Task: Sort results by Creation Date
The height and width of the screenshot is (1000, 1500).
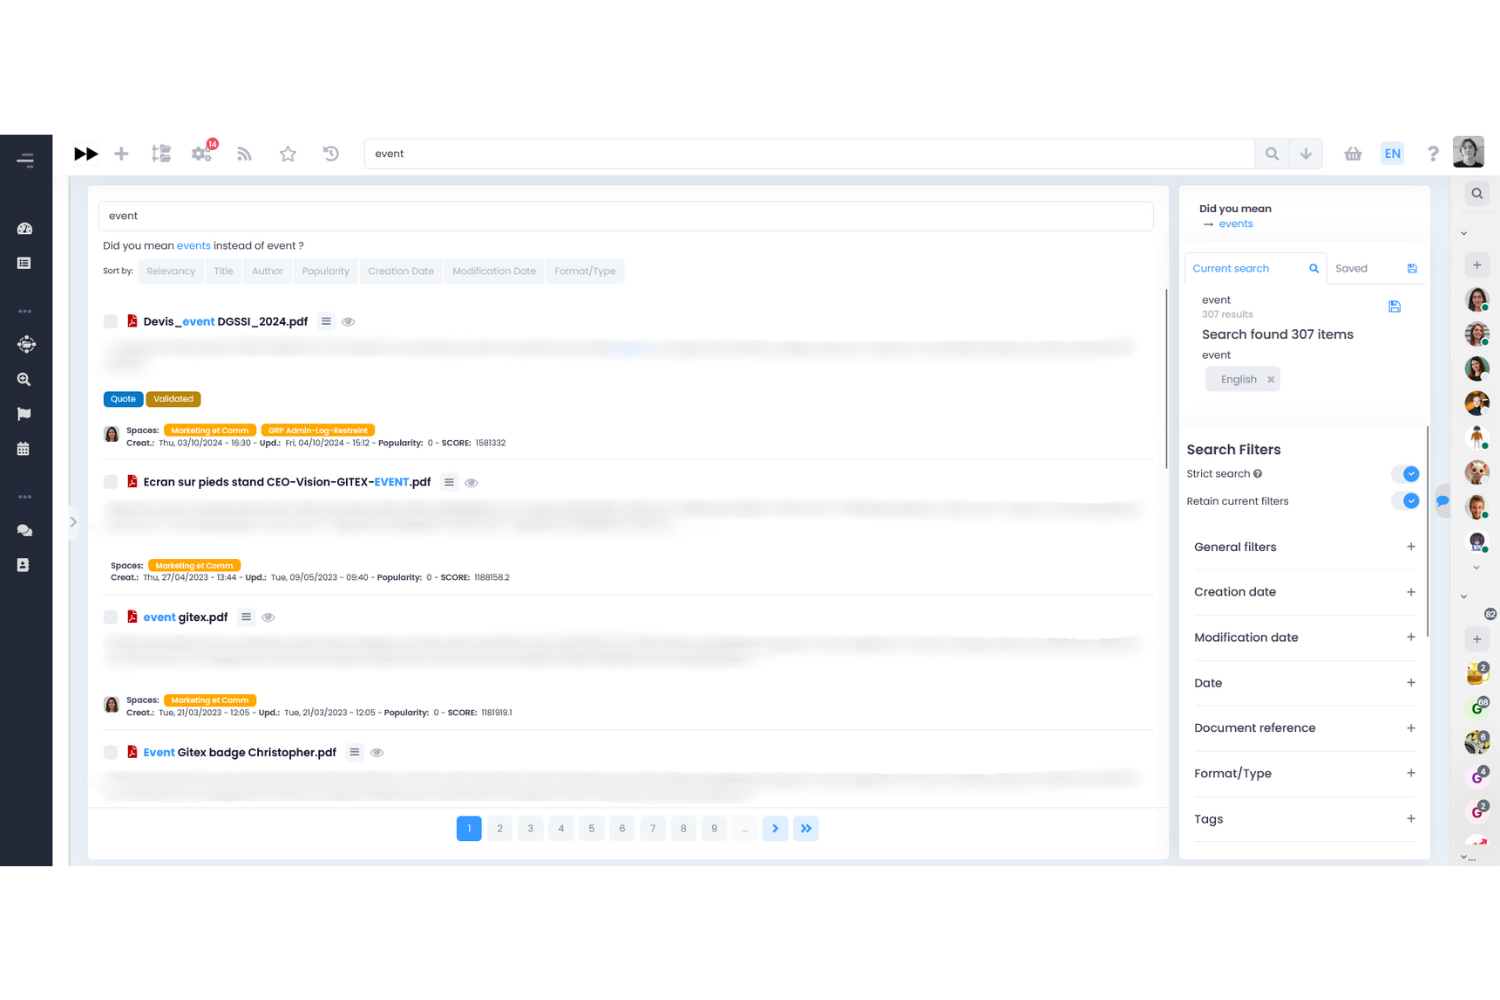Action: (401, 271)
